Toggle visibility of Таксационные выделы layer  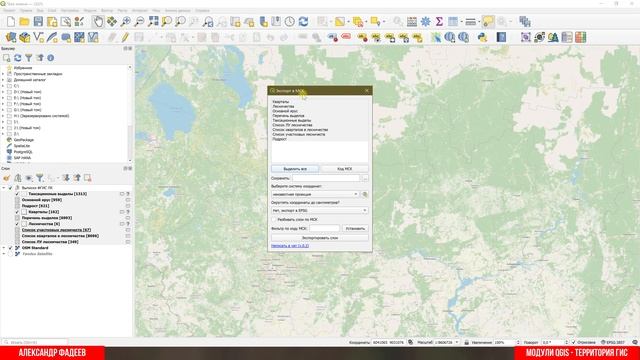(x=17, y=194)
